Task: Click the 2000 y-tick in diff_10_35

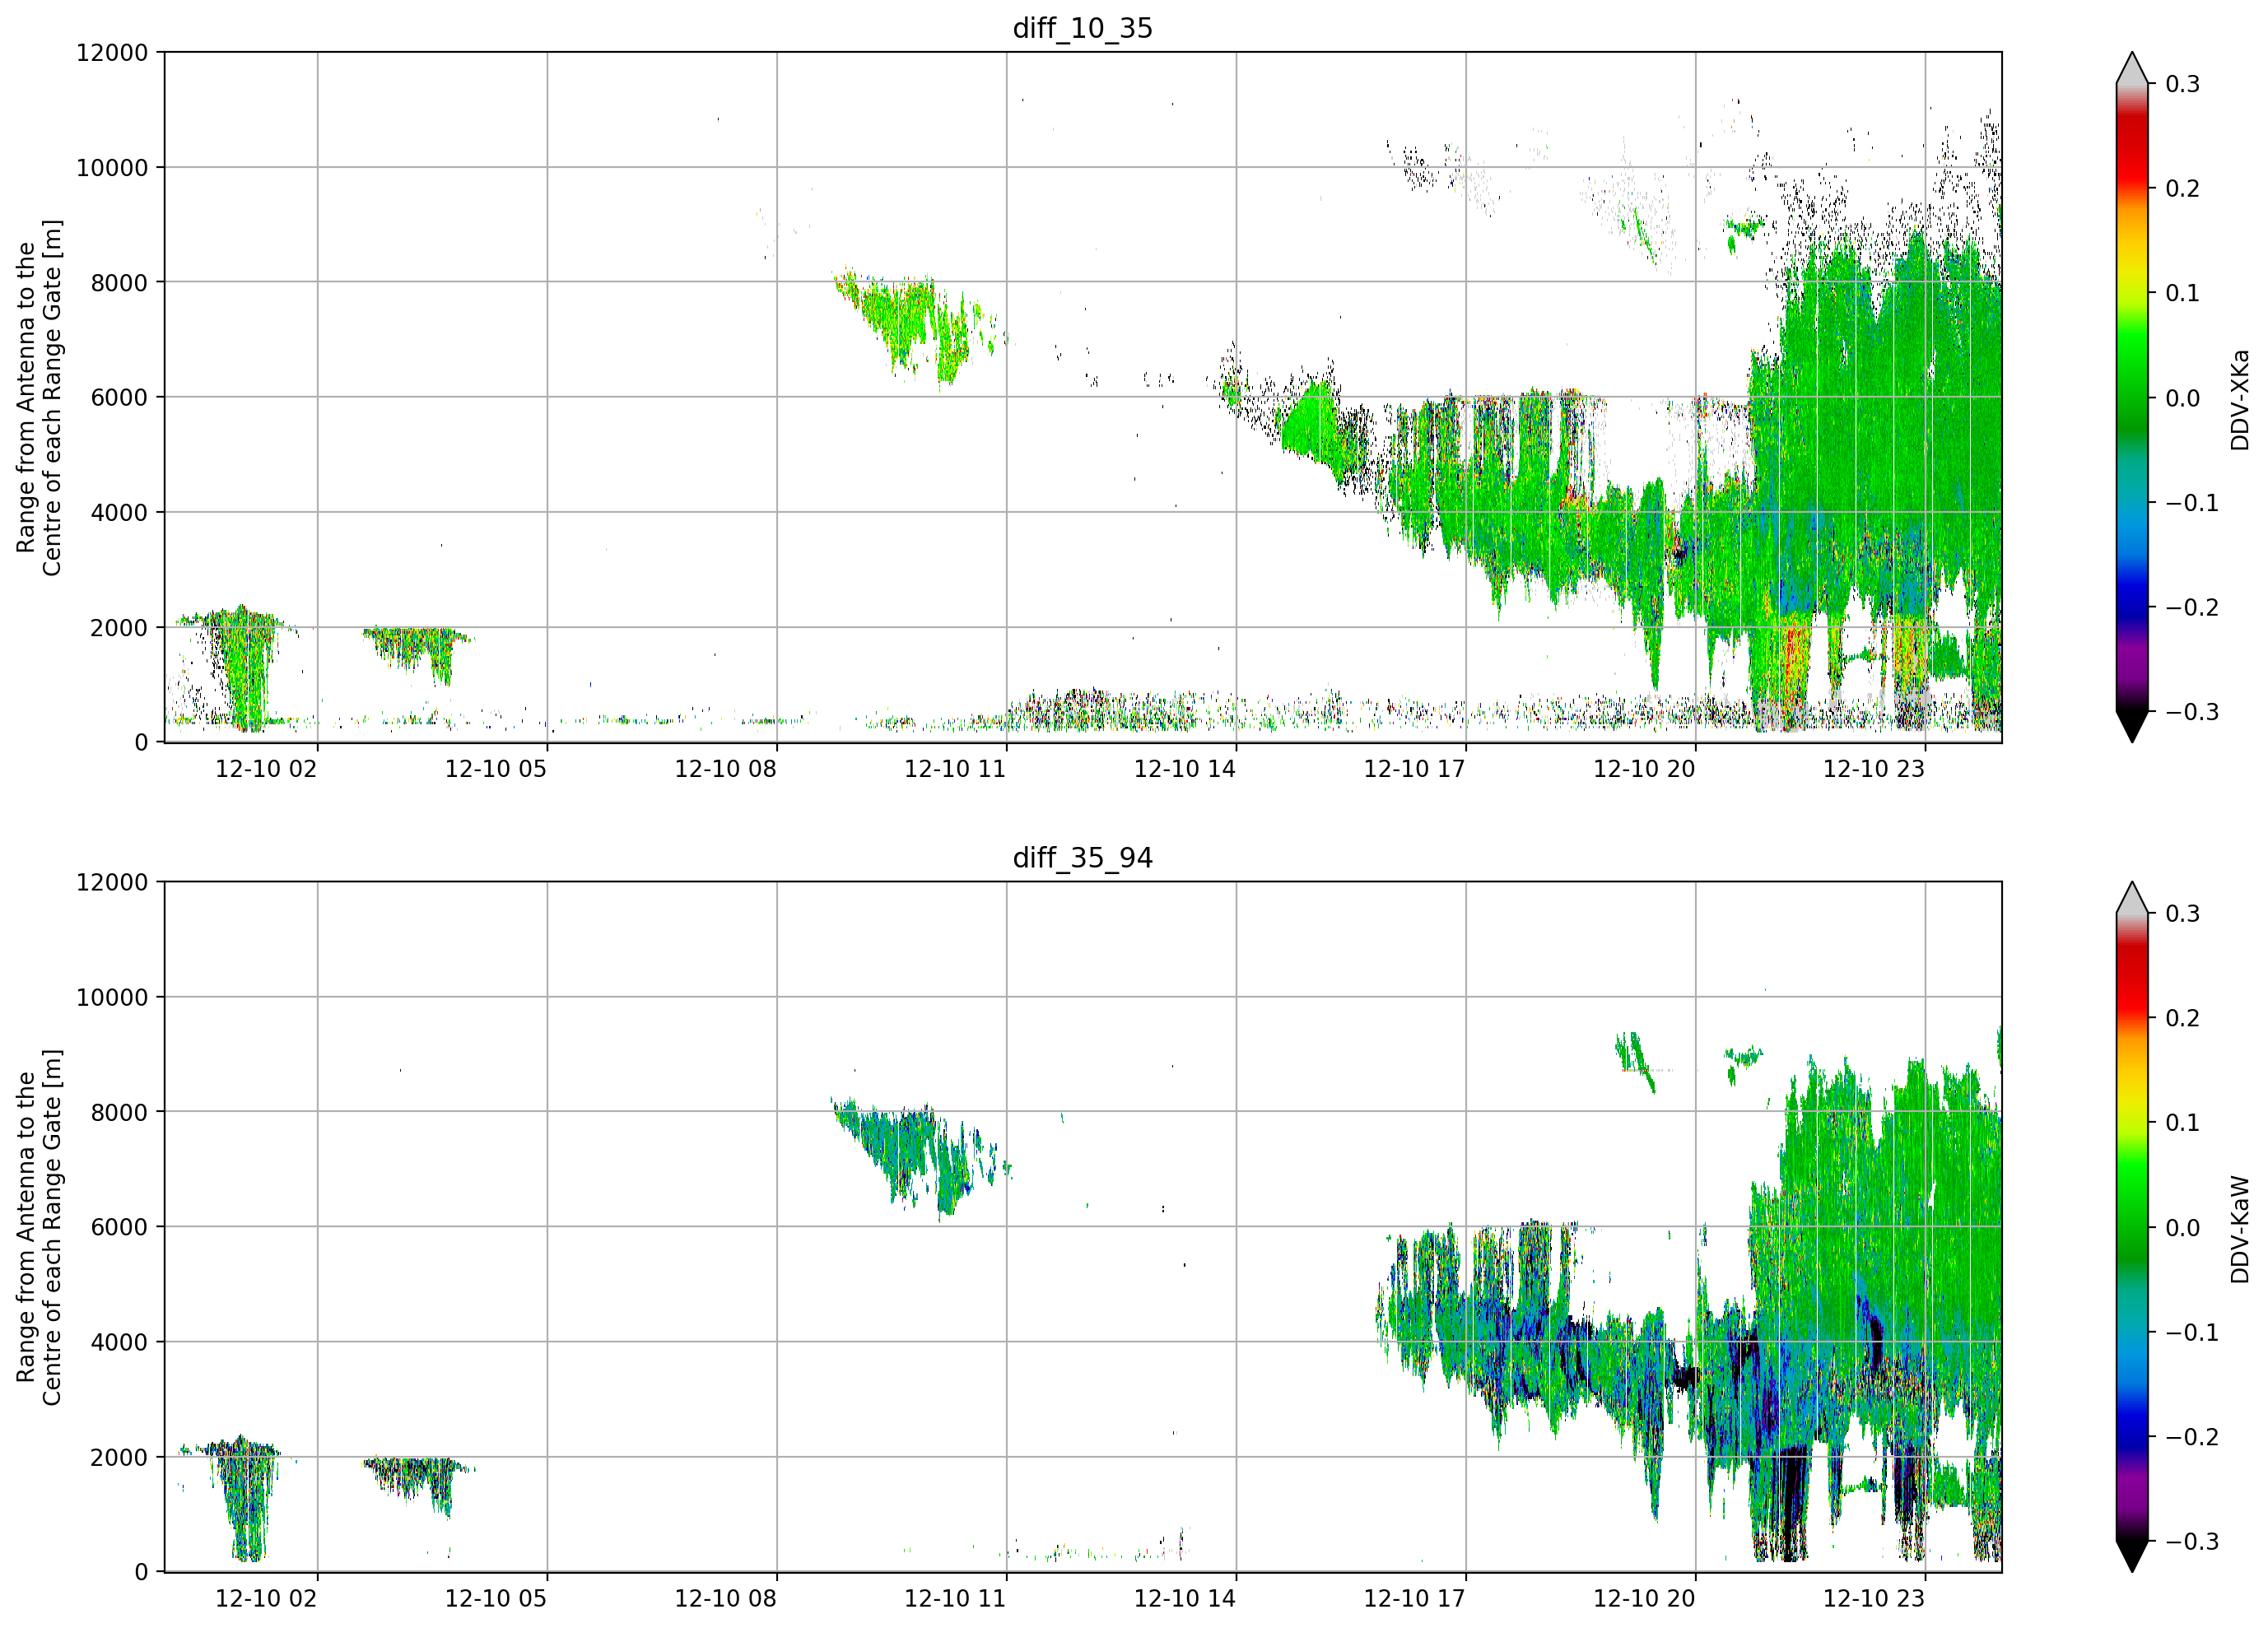Action: pyautogui.click(x=119, y=627)
